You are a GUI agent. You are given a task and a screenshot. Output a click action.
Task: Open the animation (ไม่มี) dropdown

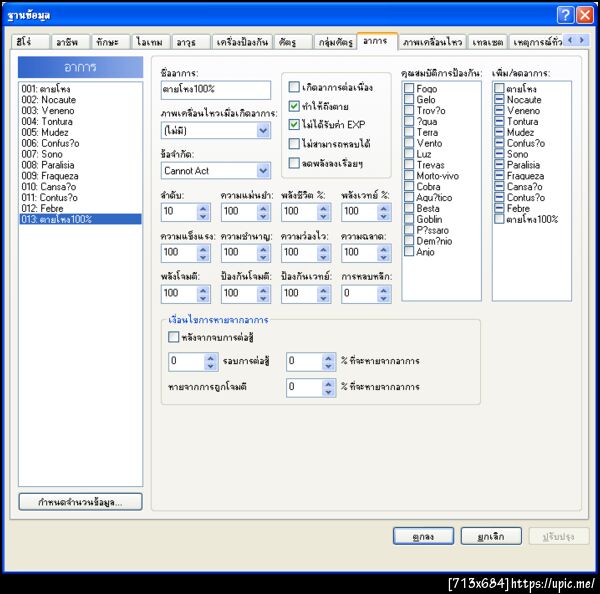pos(263,131)
